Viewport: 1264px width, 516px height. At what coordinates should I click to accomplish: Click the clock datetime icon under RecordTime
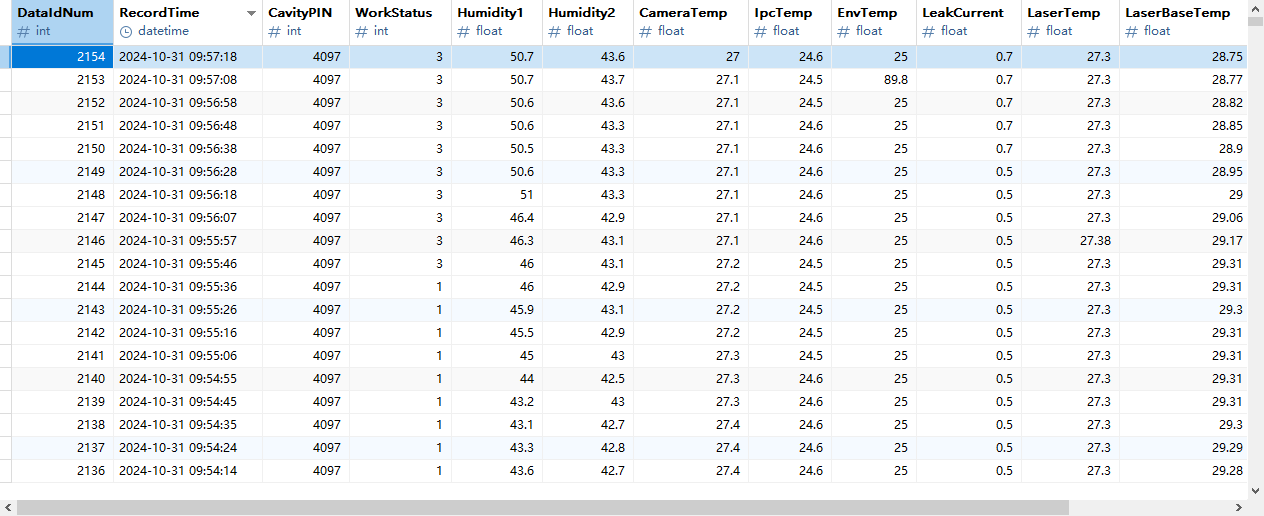(x=125, y=31)
